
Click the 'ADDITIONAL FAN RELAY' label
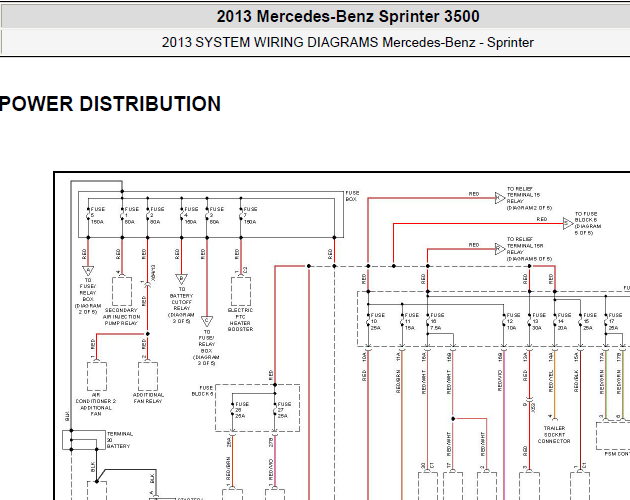point(148,398)
